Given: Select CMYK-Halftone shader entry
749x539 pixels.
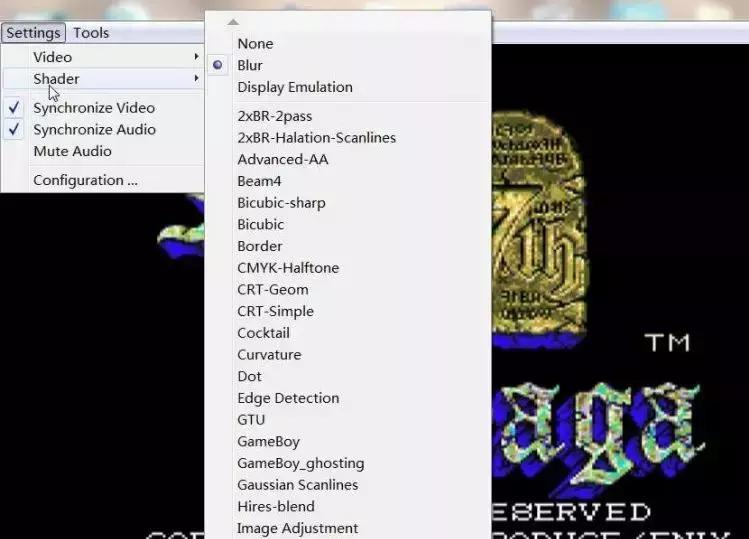Looking at the screenshot, I should (288, 268).
